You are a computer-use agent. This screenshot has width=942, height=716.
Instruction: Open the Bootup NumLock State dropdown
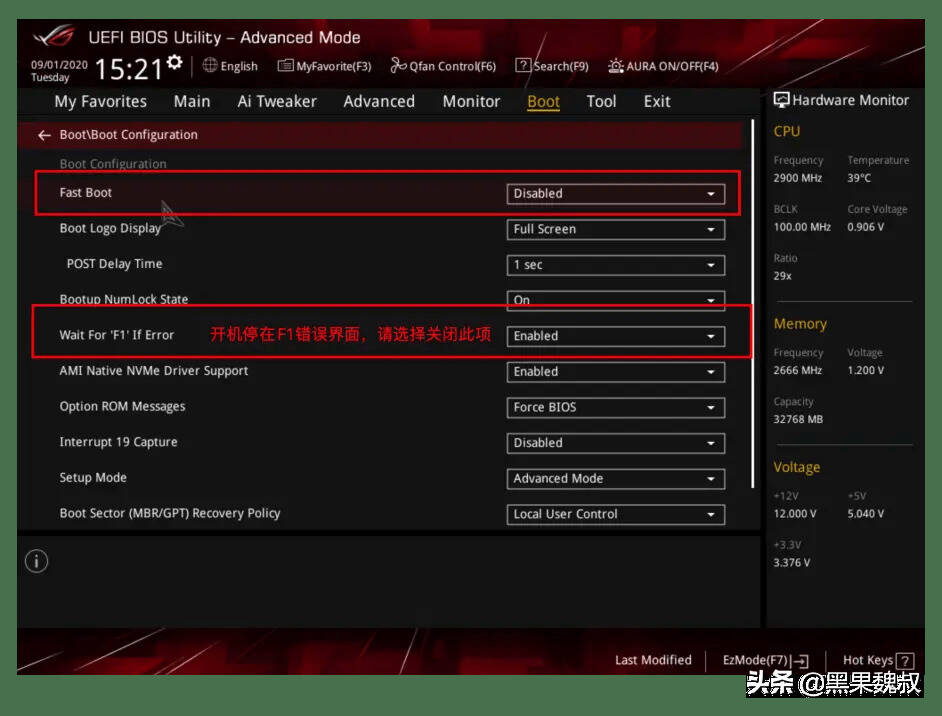[x=616, y=300]
